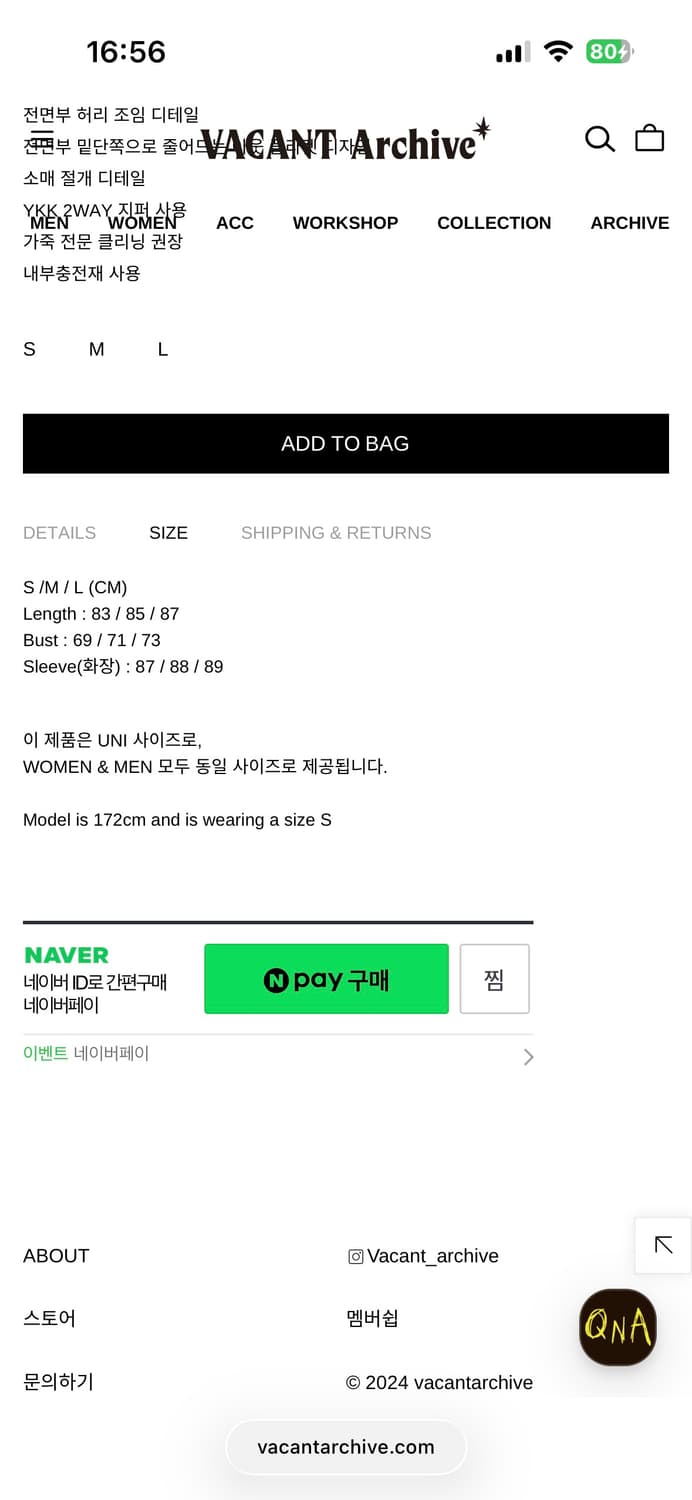Tap the Wi-Fi status icon
The height and width of the screenshot is (1500, 692).
[x=559, y=50]
